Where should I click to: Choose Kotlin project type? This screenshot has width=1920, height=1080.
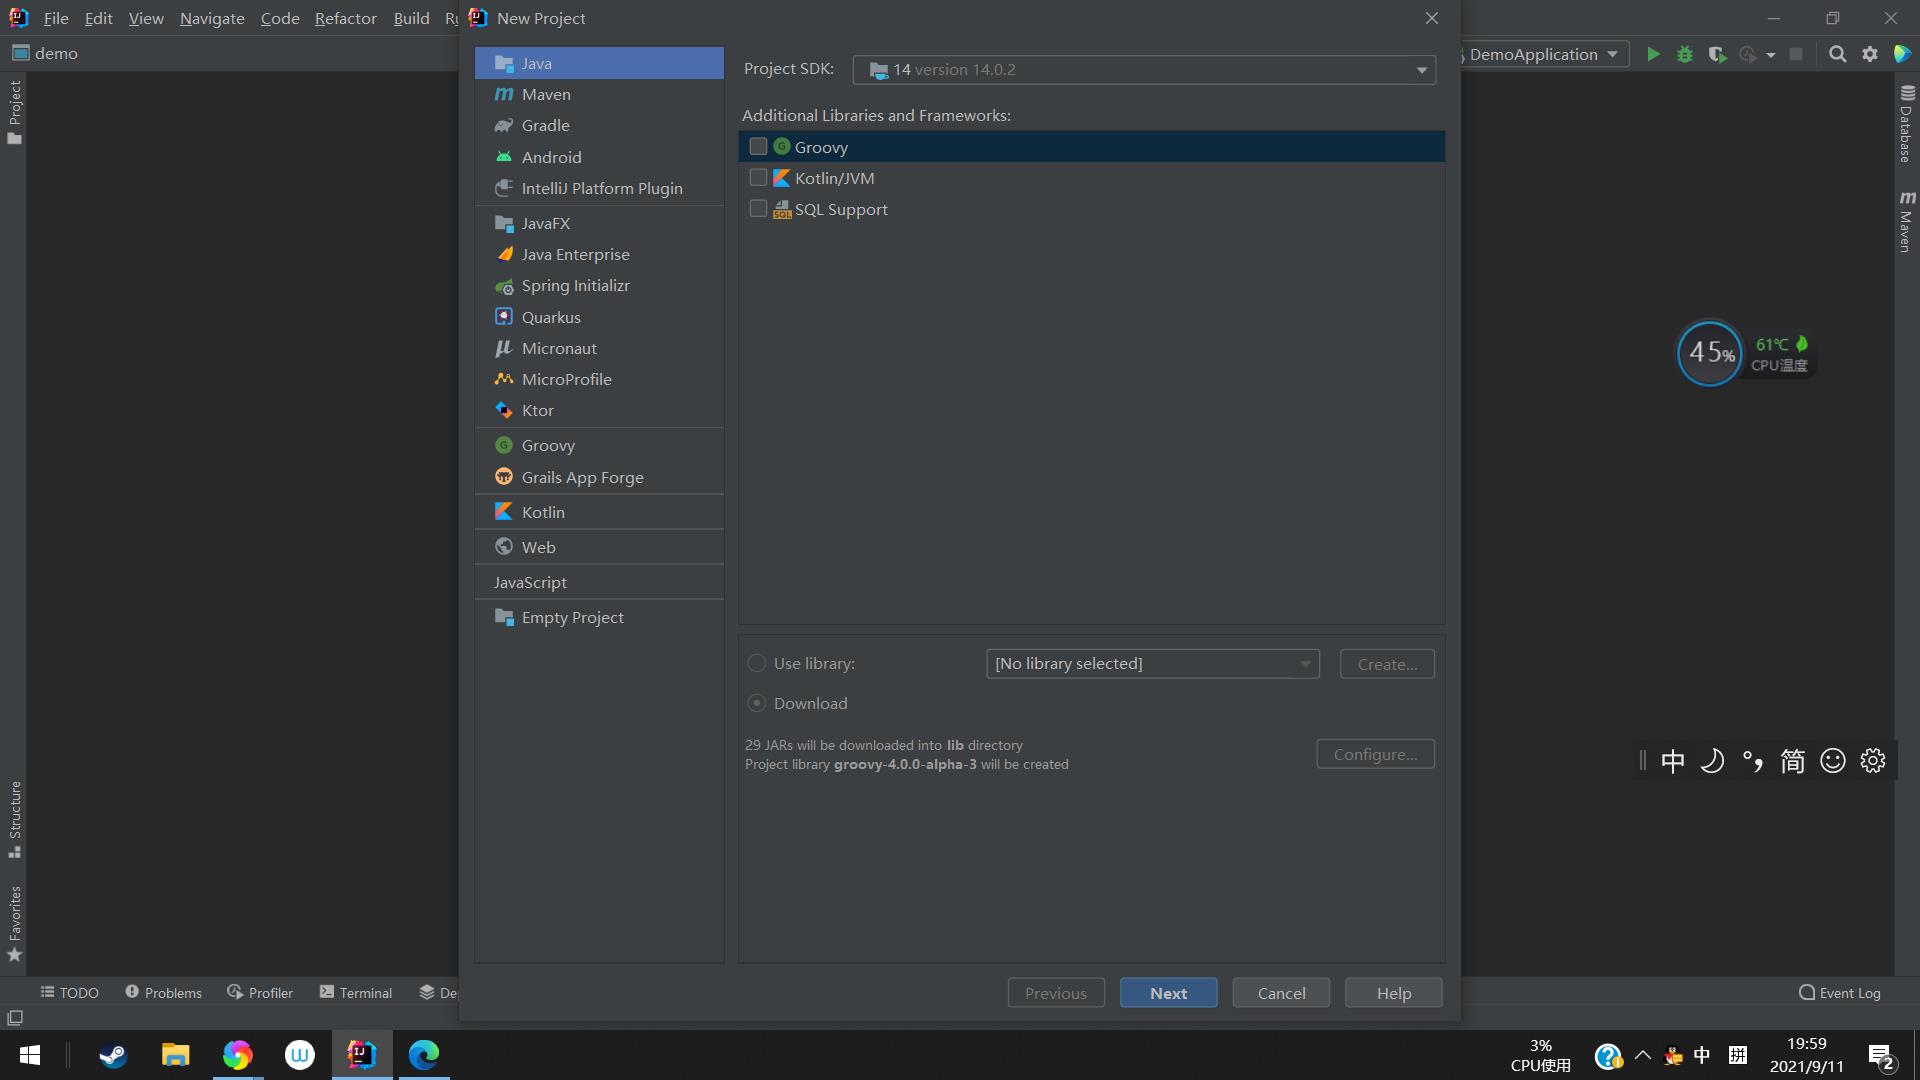599,512
